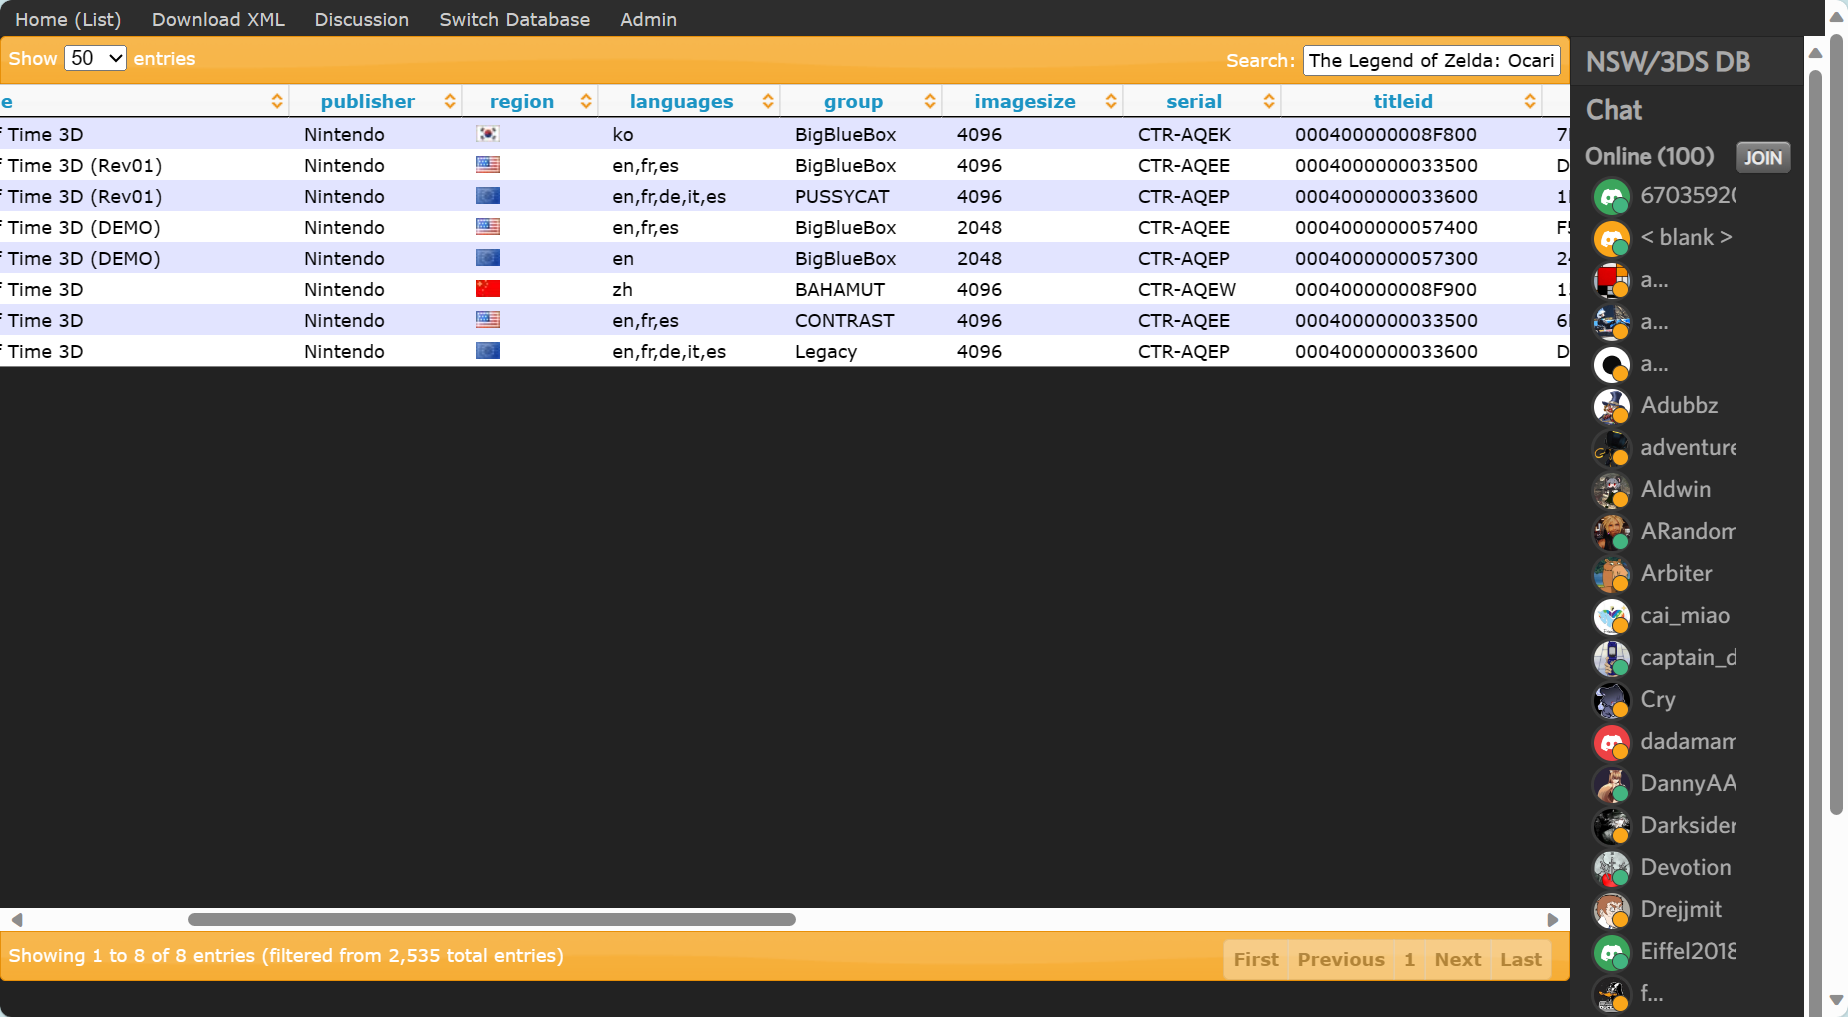The image size is (1848, 1017).
Task: Sort table by group column
Action: click(x=861, y=101)
